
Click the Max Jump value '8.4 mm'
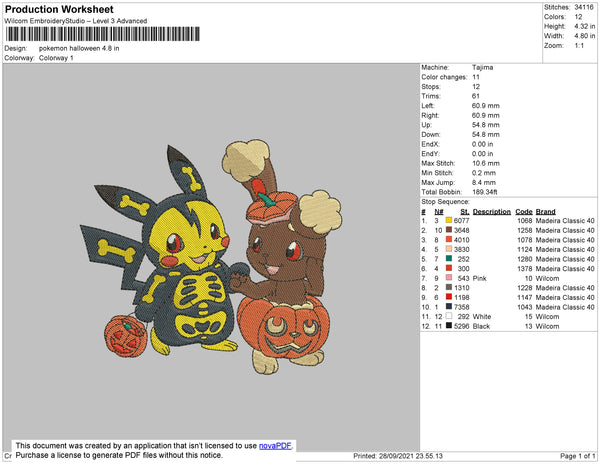pyautogui.click(x=484, y=182)
